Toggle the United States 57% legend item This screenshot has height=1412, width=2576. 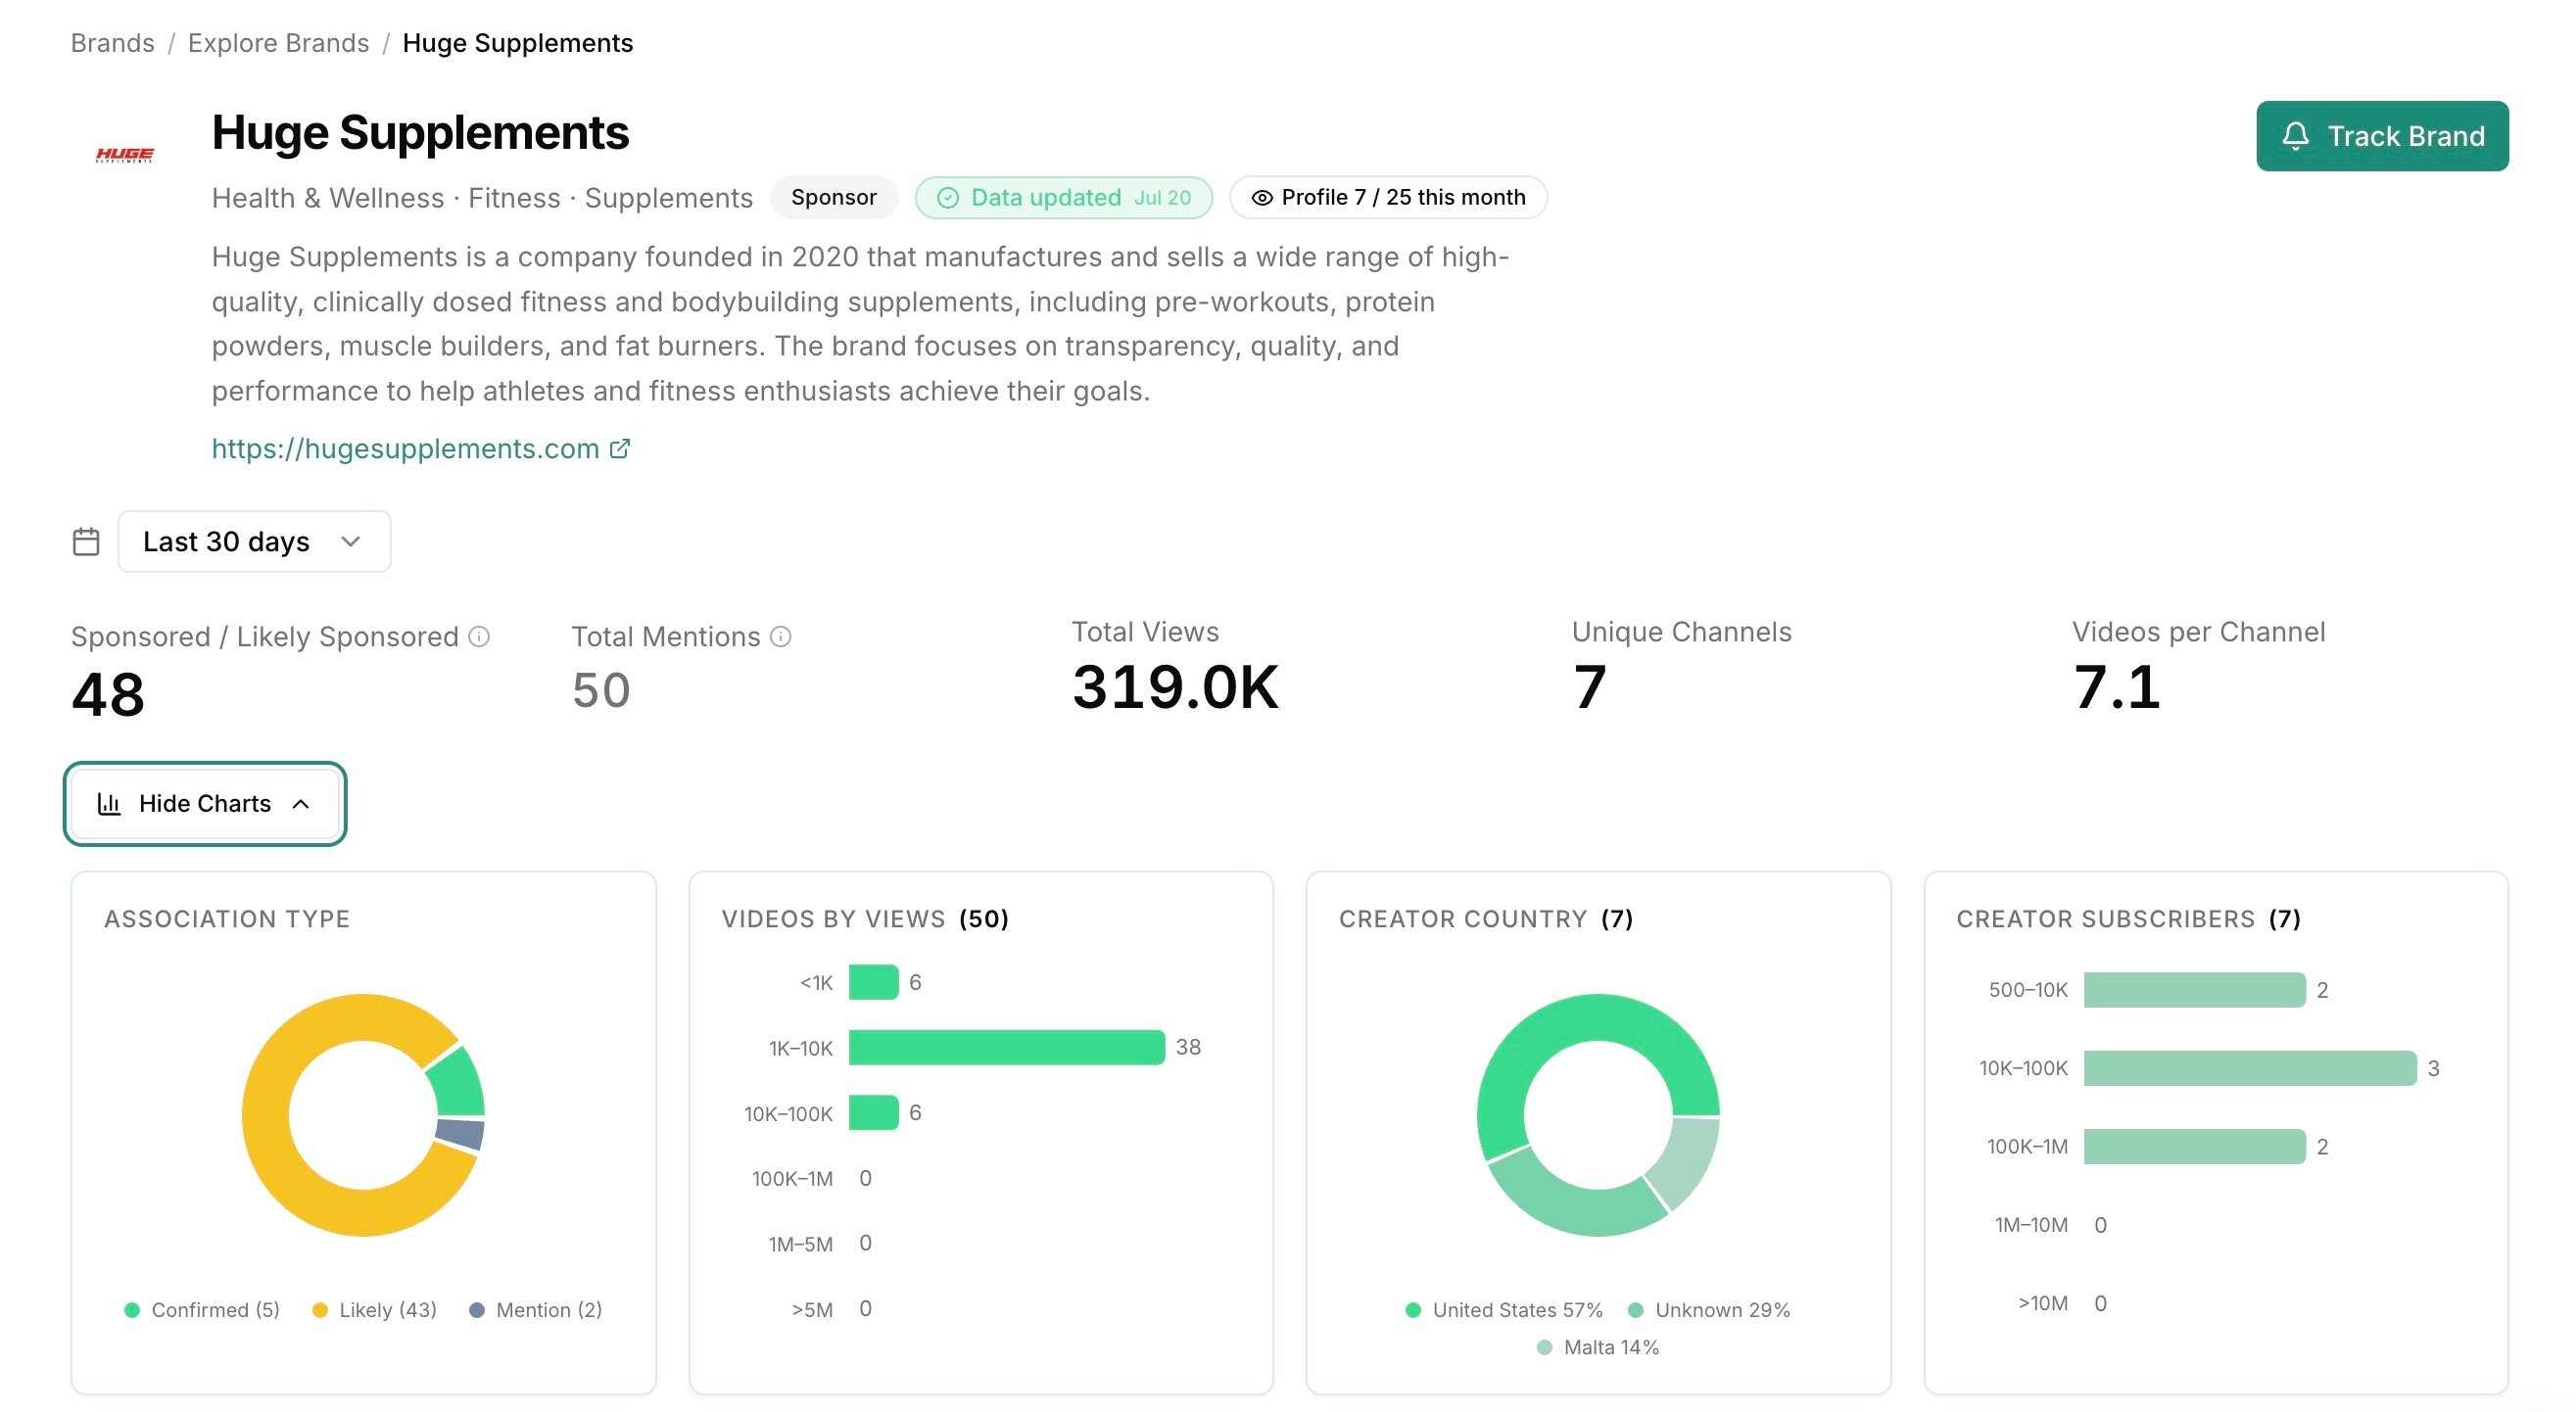click(x=1504, y=1309)
